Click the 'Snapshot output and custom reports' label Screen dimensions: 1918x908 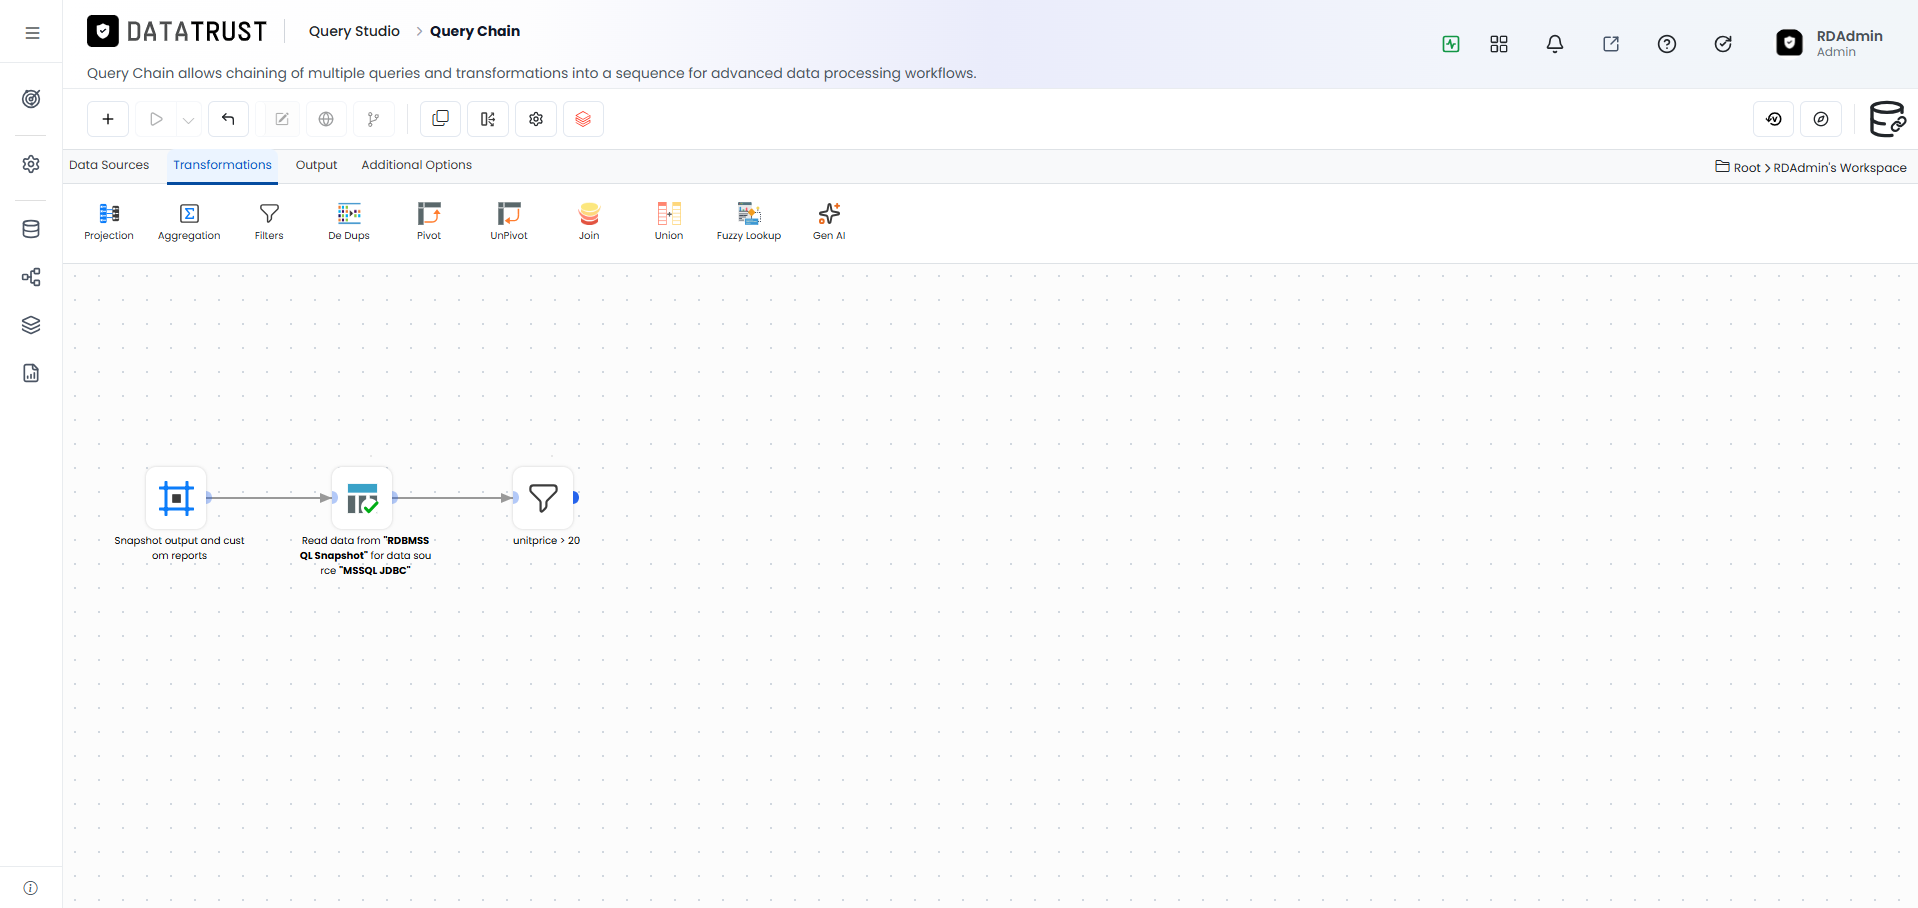click(x=179, y=548)
